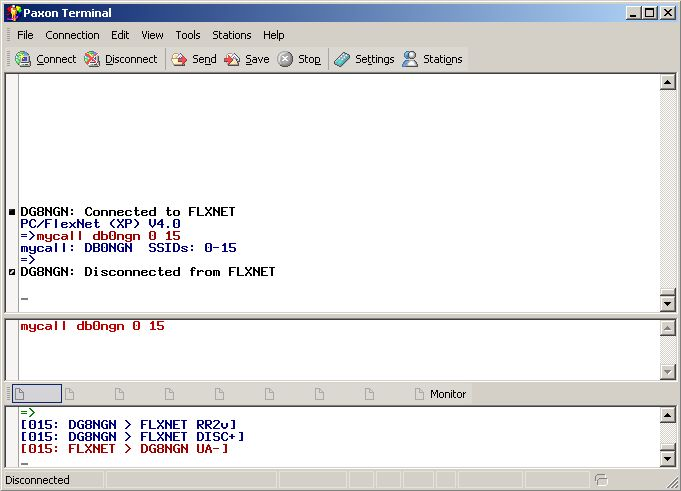This screenshot has width=681, height=491.
Task: Select the first channel tab
Action: click(x=37, y=394)
